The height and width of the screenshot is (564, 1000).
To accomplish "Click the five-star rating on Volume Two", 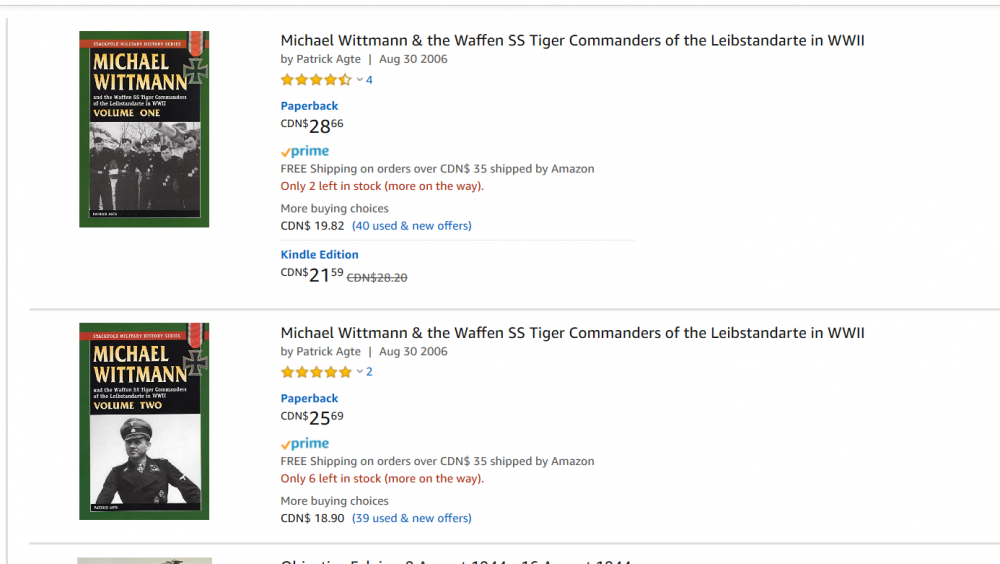I will 316,372.
